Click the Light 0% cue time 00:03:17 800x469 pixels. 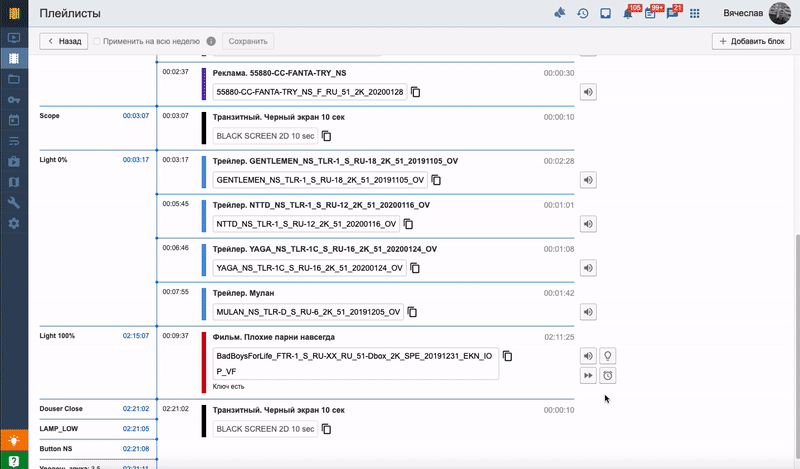coord(136,160)
